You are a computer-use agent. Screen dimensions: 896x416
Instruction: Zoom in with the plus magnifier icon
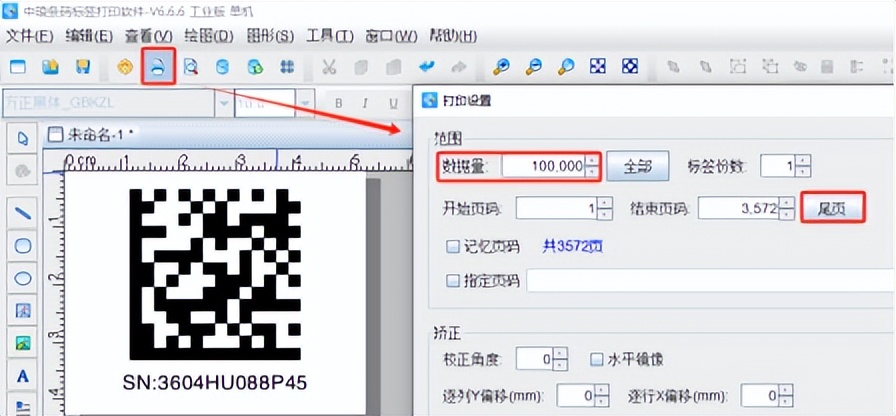(x=501, y=67)
